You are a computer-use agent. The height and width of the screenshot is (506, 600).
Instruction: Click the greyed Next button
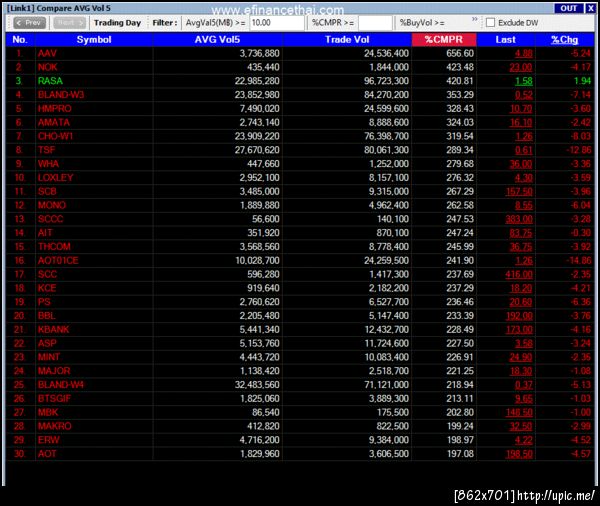click(x=69, y=23)
